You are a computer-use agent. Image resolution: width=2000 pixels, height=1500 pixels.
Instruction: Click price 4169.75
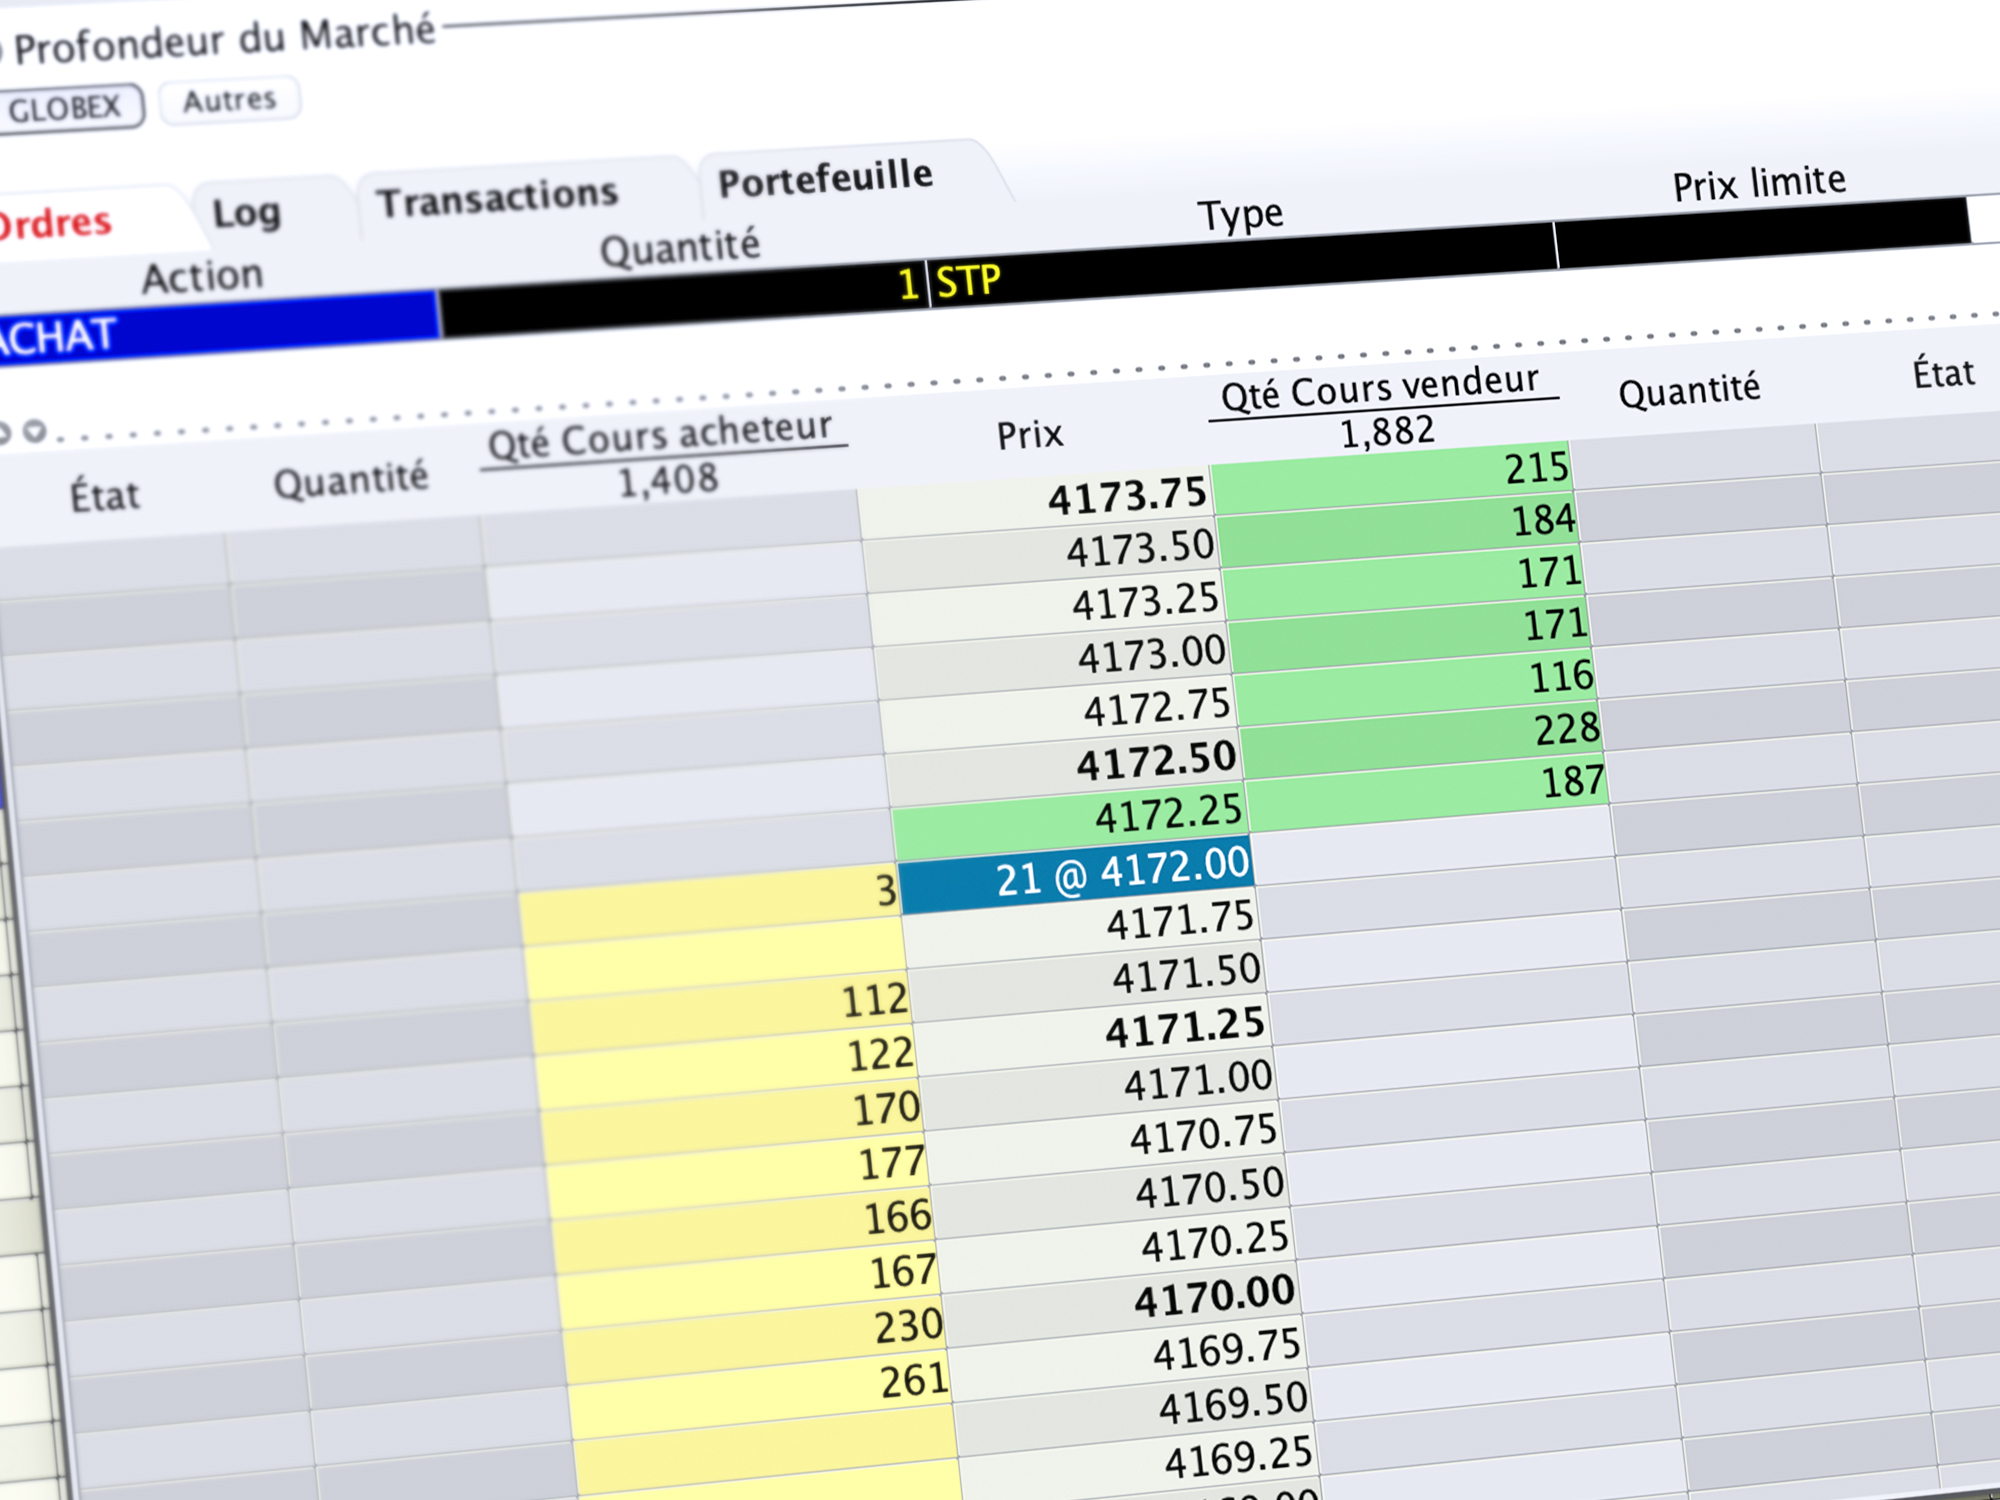(1227, 1351)
